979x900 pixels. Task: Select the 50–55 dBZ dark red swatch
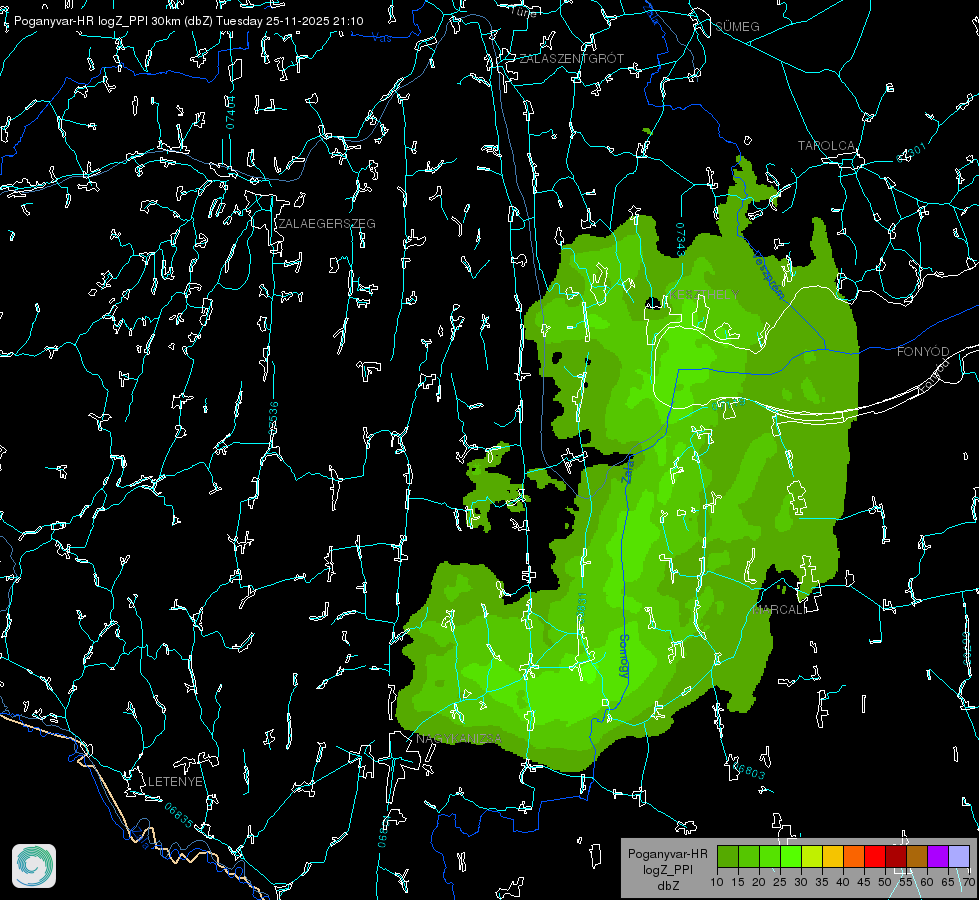pyautogui.click(x=896, y=856)
